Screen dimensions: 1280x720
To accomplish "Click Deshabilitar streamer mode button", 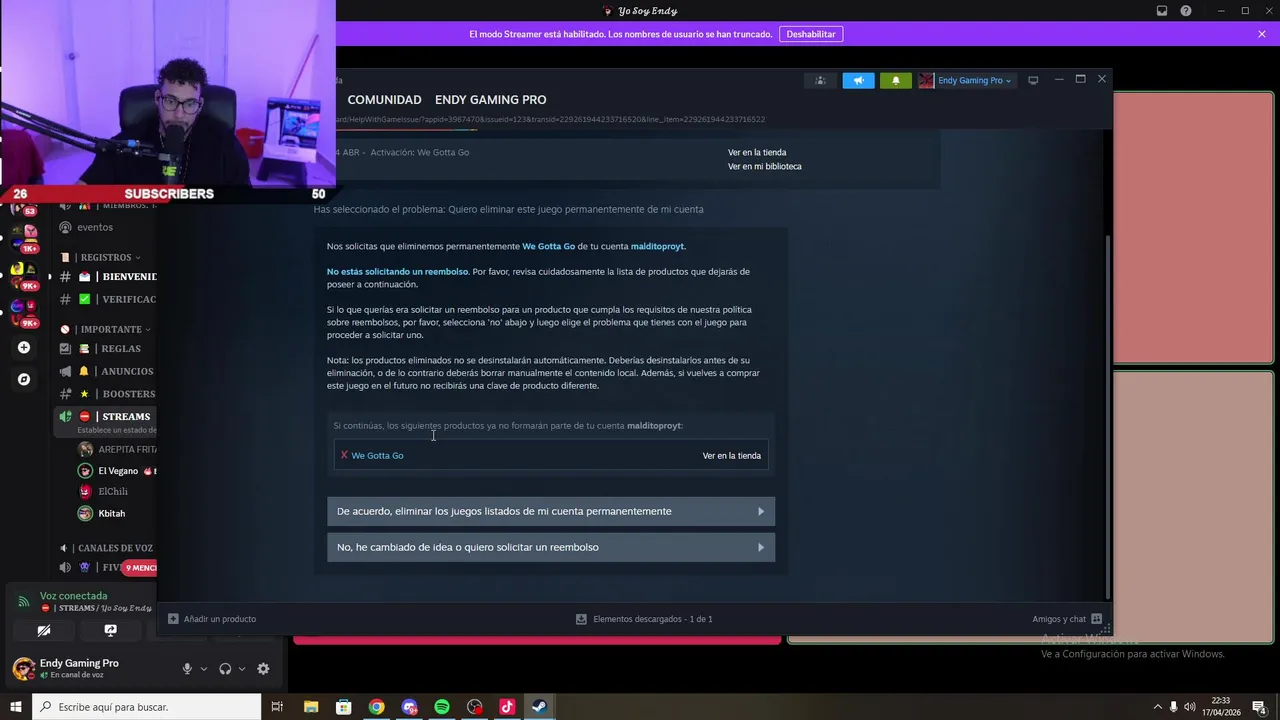I will pos(810,34).
